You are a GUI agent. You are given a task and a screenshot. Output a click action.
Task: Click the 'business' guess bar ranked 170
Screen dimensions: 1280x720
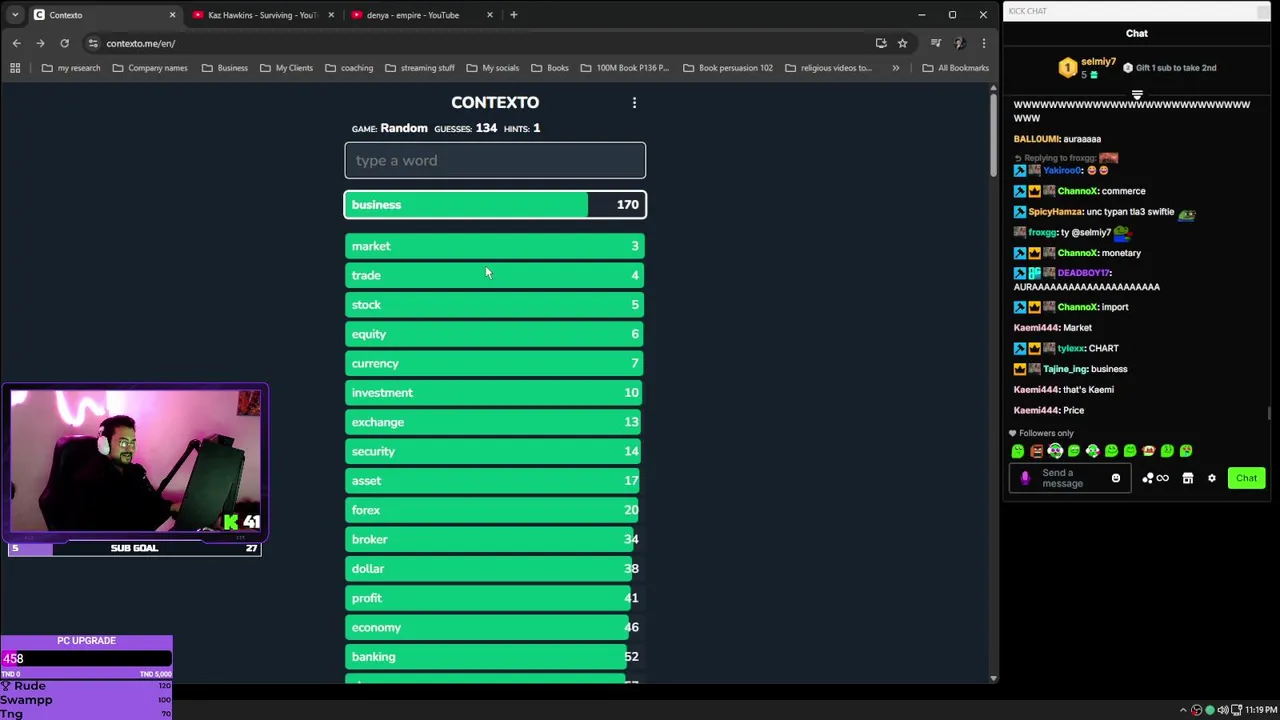(495, 205)
